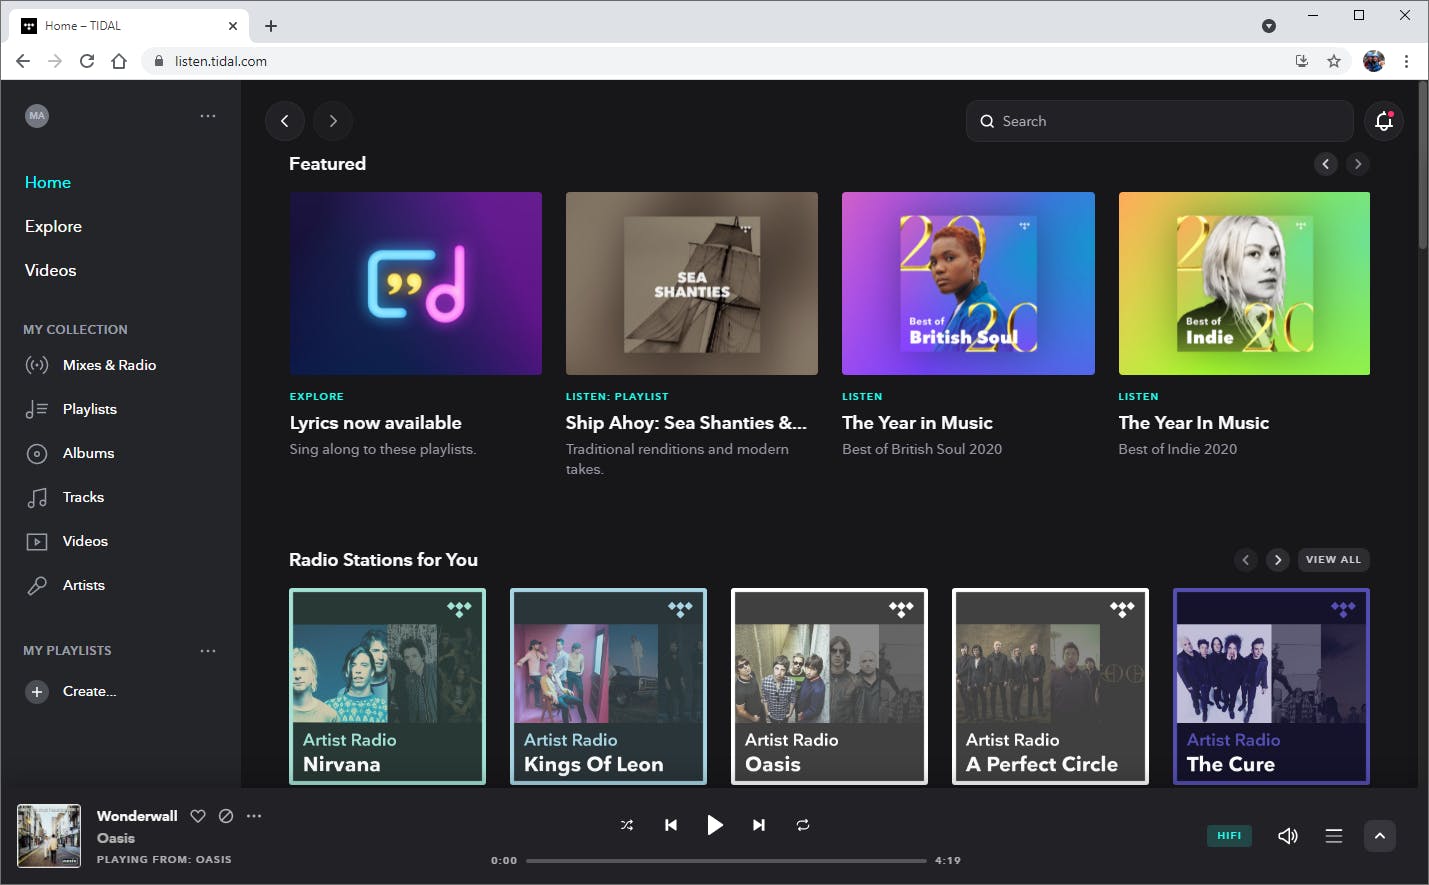Block Wonderwall track with the ban icon

point(226,816)
